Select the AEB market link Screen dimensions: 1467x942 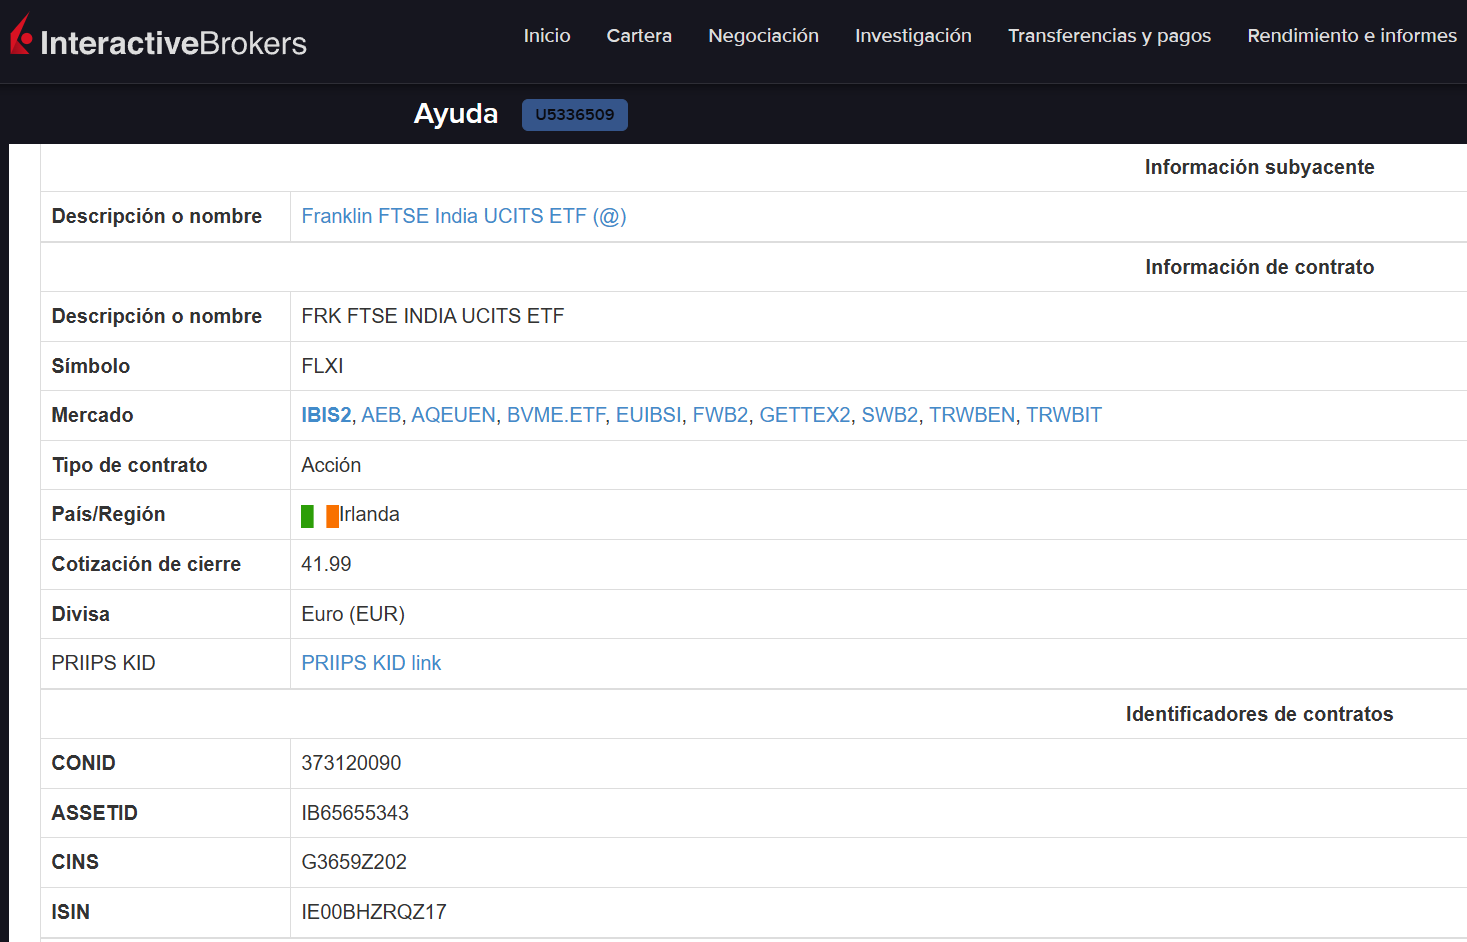tap(381, 415)
